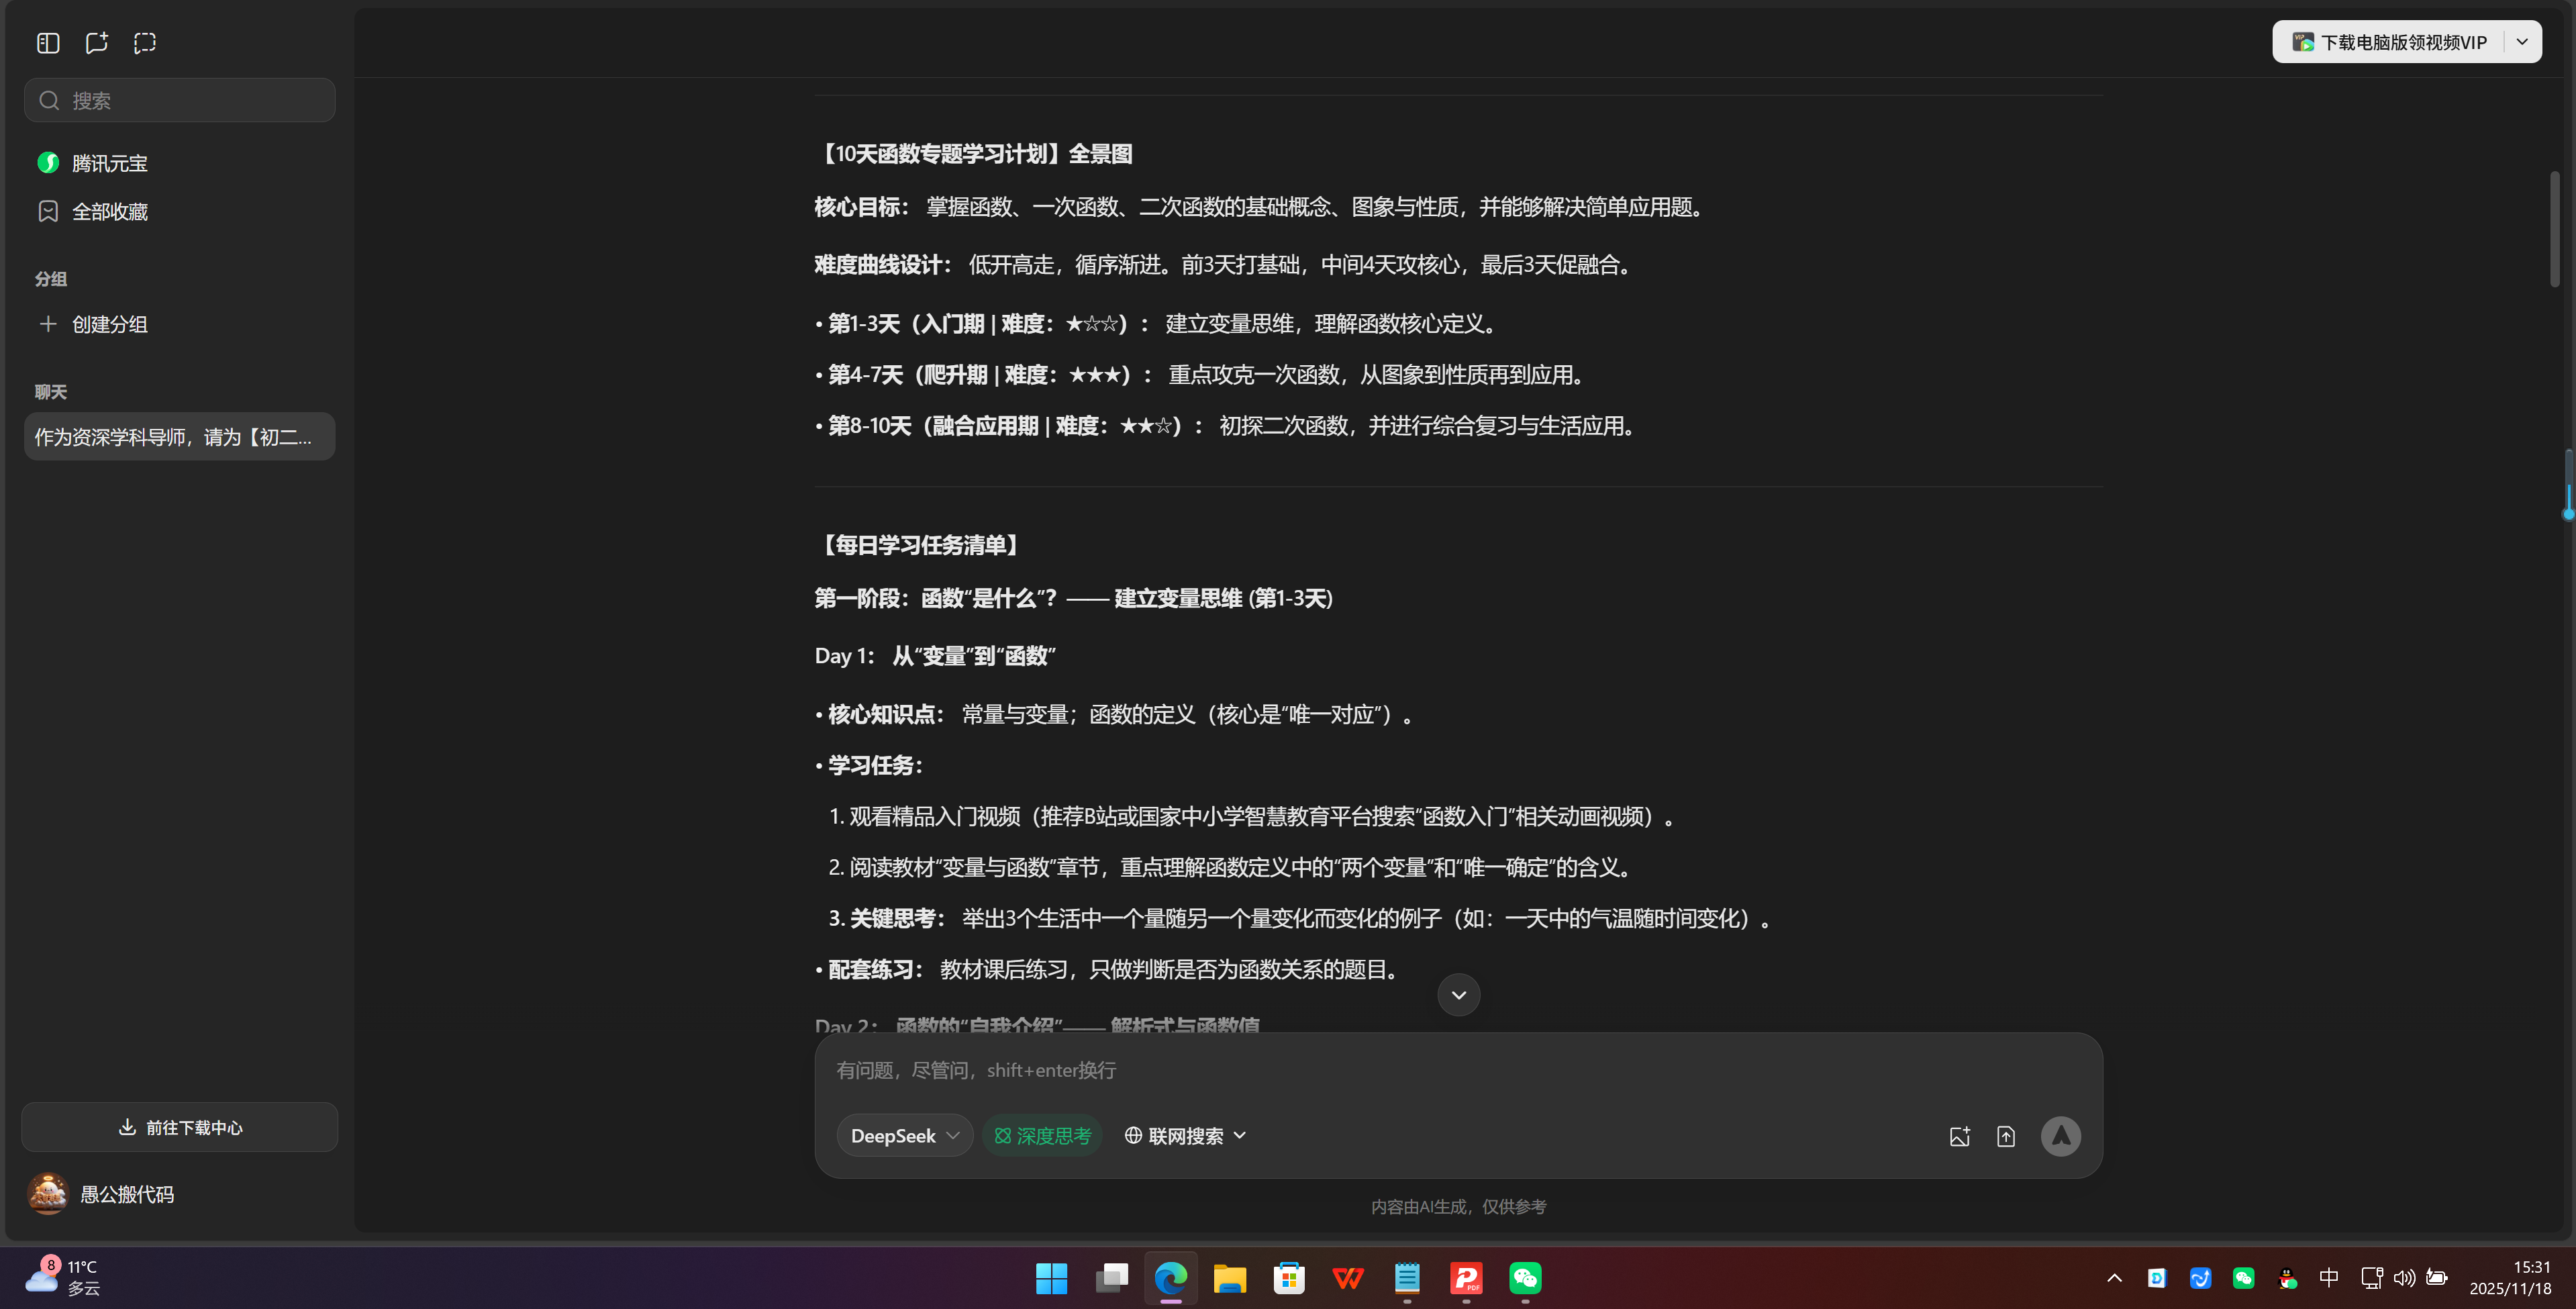Upload a file to the chat
Image resolution: width=2576 pixels, height=1309 pixels.
click(2006, 1135)
